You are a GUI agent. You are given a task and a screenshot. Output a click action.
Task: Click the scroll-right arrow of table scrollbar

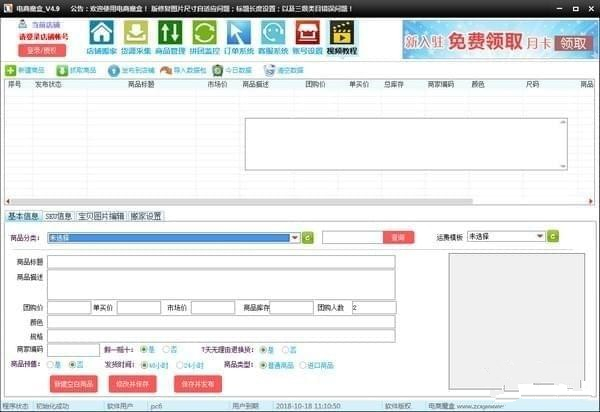point(591,201)
